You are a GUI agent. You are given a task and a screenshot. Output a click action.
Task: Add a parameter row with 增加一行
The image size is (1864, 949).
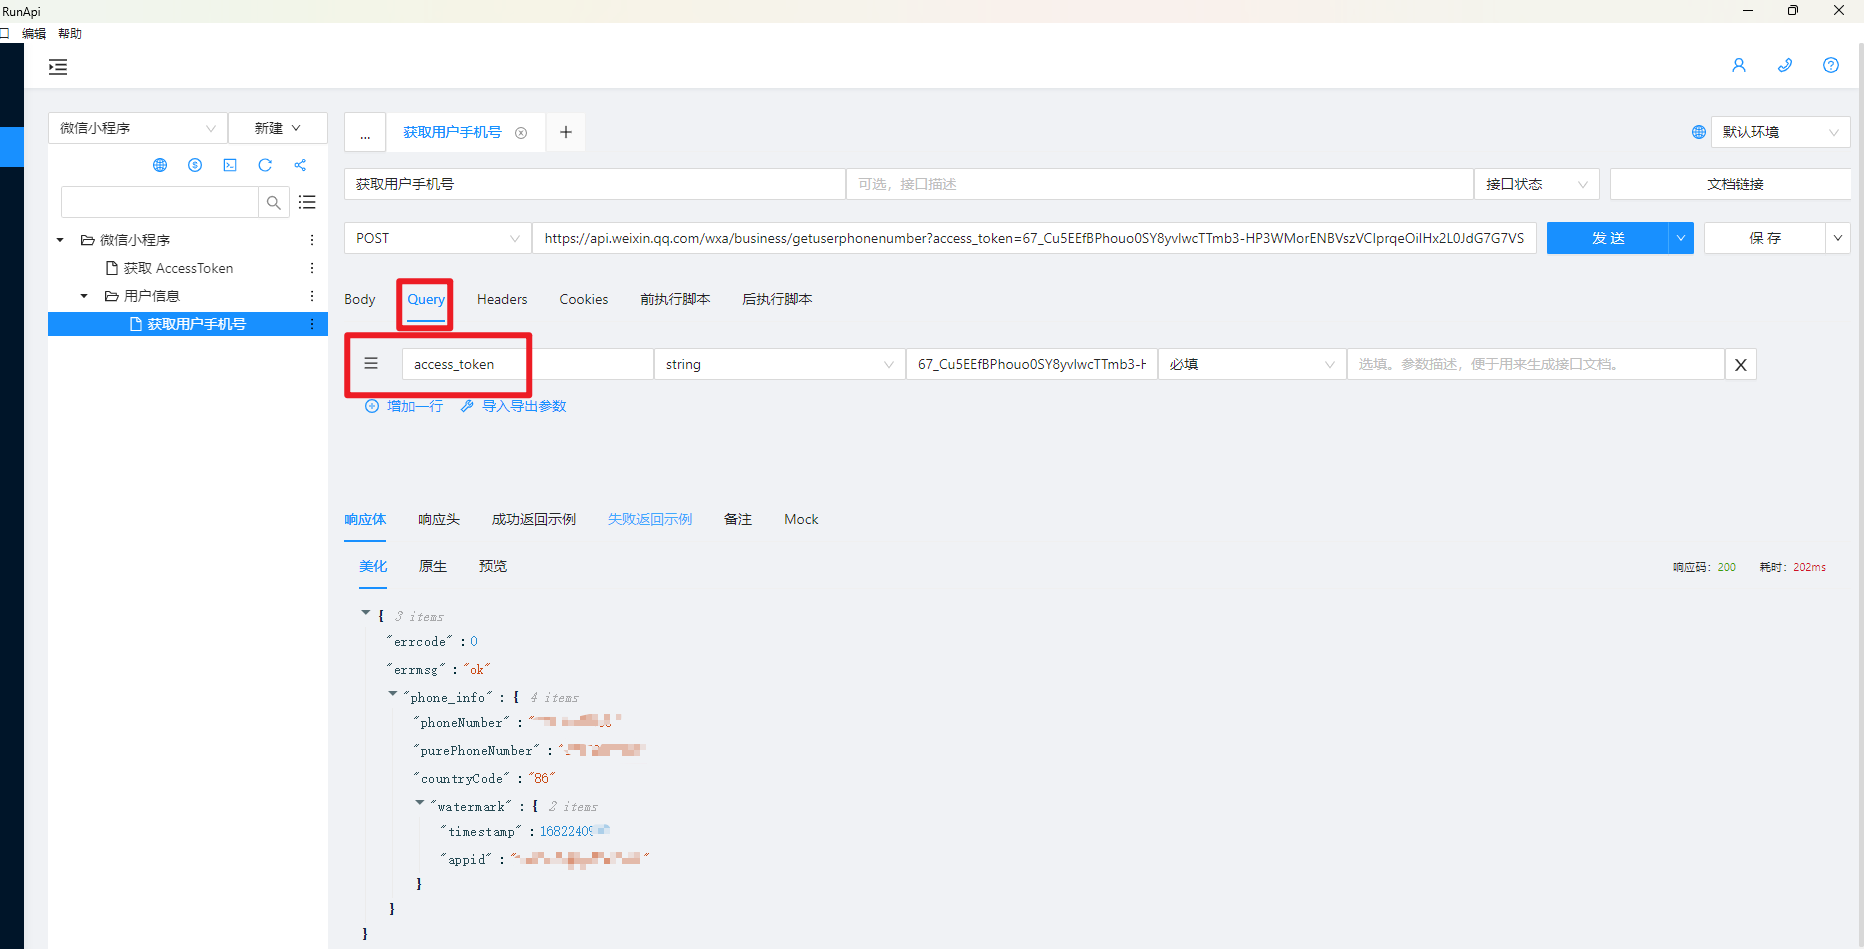404,406
